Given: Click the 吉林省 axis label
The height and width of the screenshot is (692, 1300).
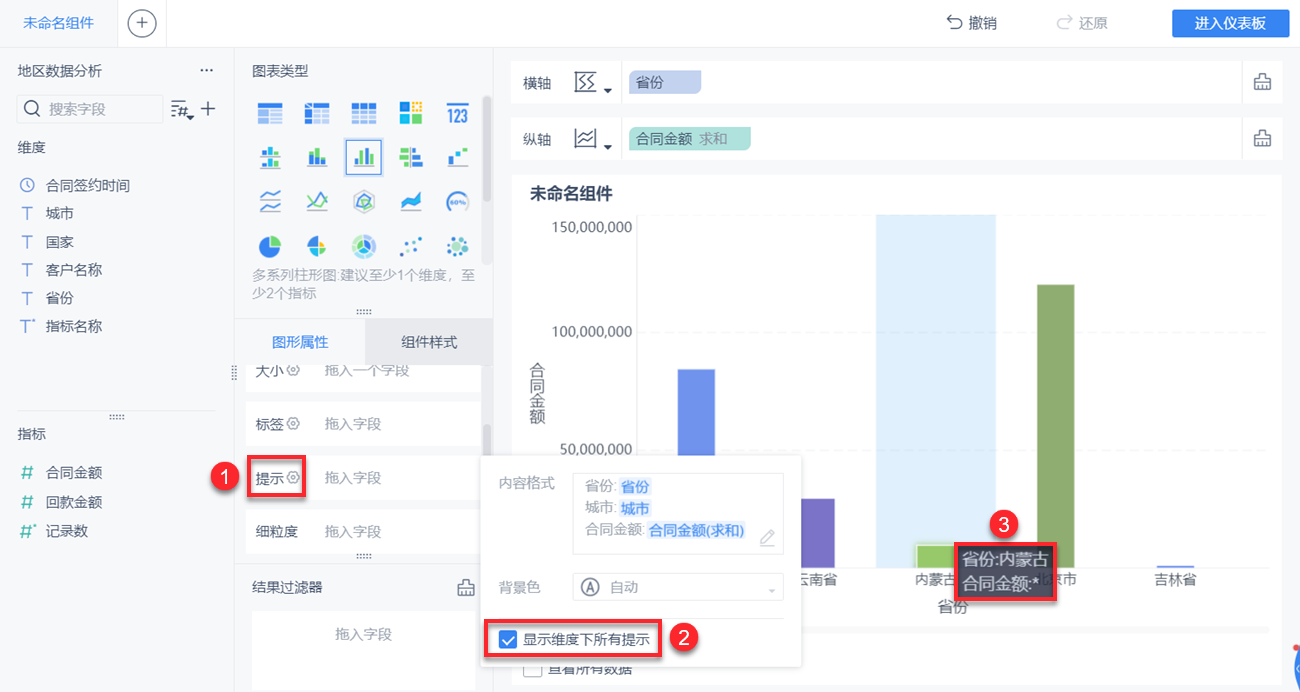Looking at the screenshot, I should (1175, 579).
